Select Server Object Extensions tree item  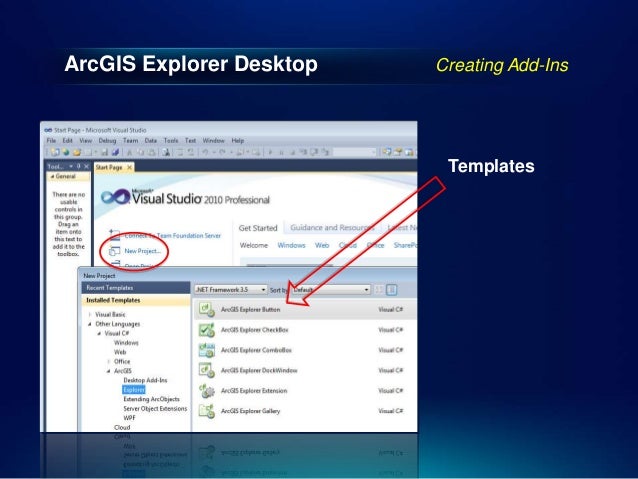click(155, 409)
